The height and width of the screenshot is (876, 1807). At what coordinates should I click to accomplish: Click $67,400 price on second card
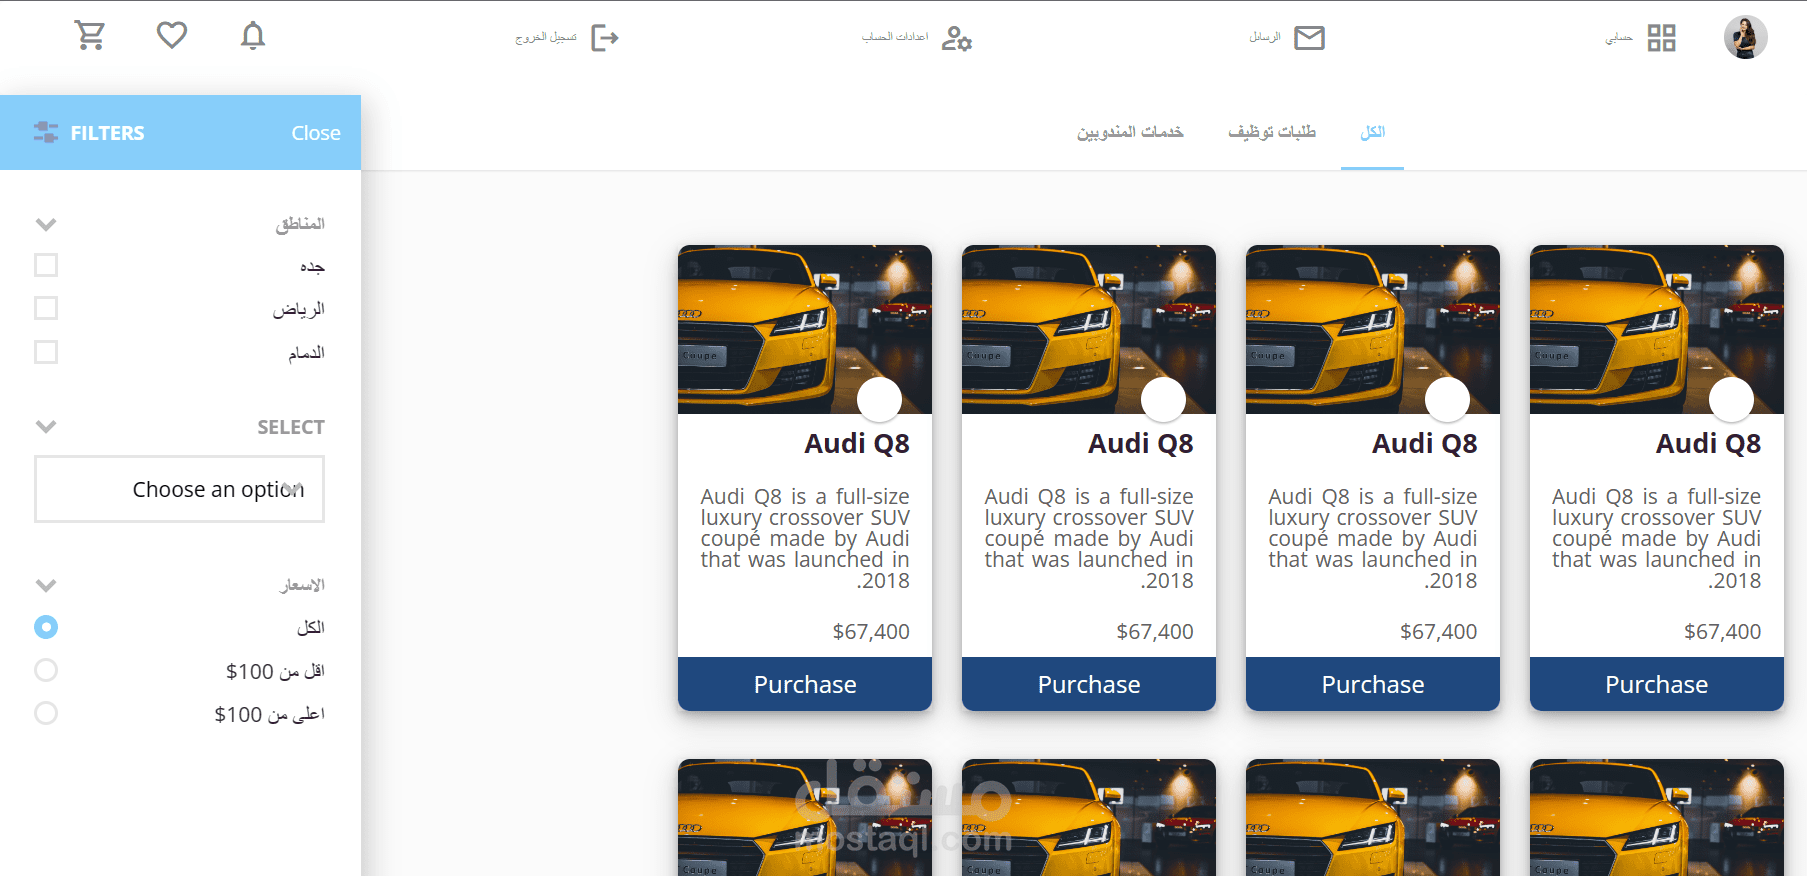pos(1155,632)
